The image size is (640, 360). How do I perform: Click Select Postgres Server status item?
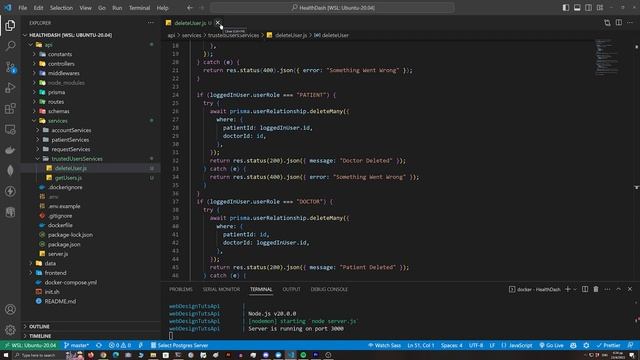click(179, 345)
